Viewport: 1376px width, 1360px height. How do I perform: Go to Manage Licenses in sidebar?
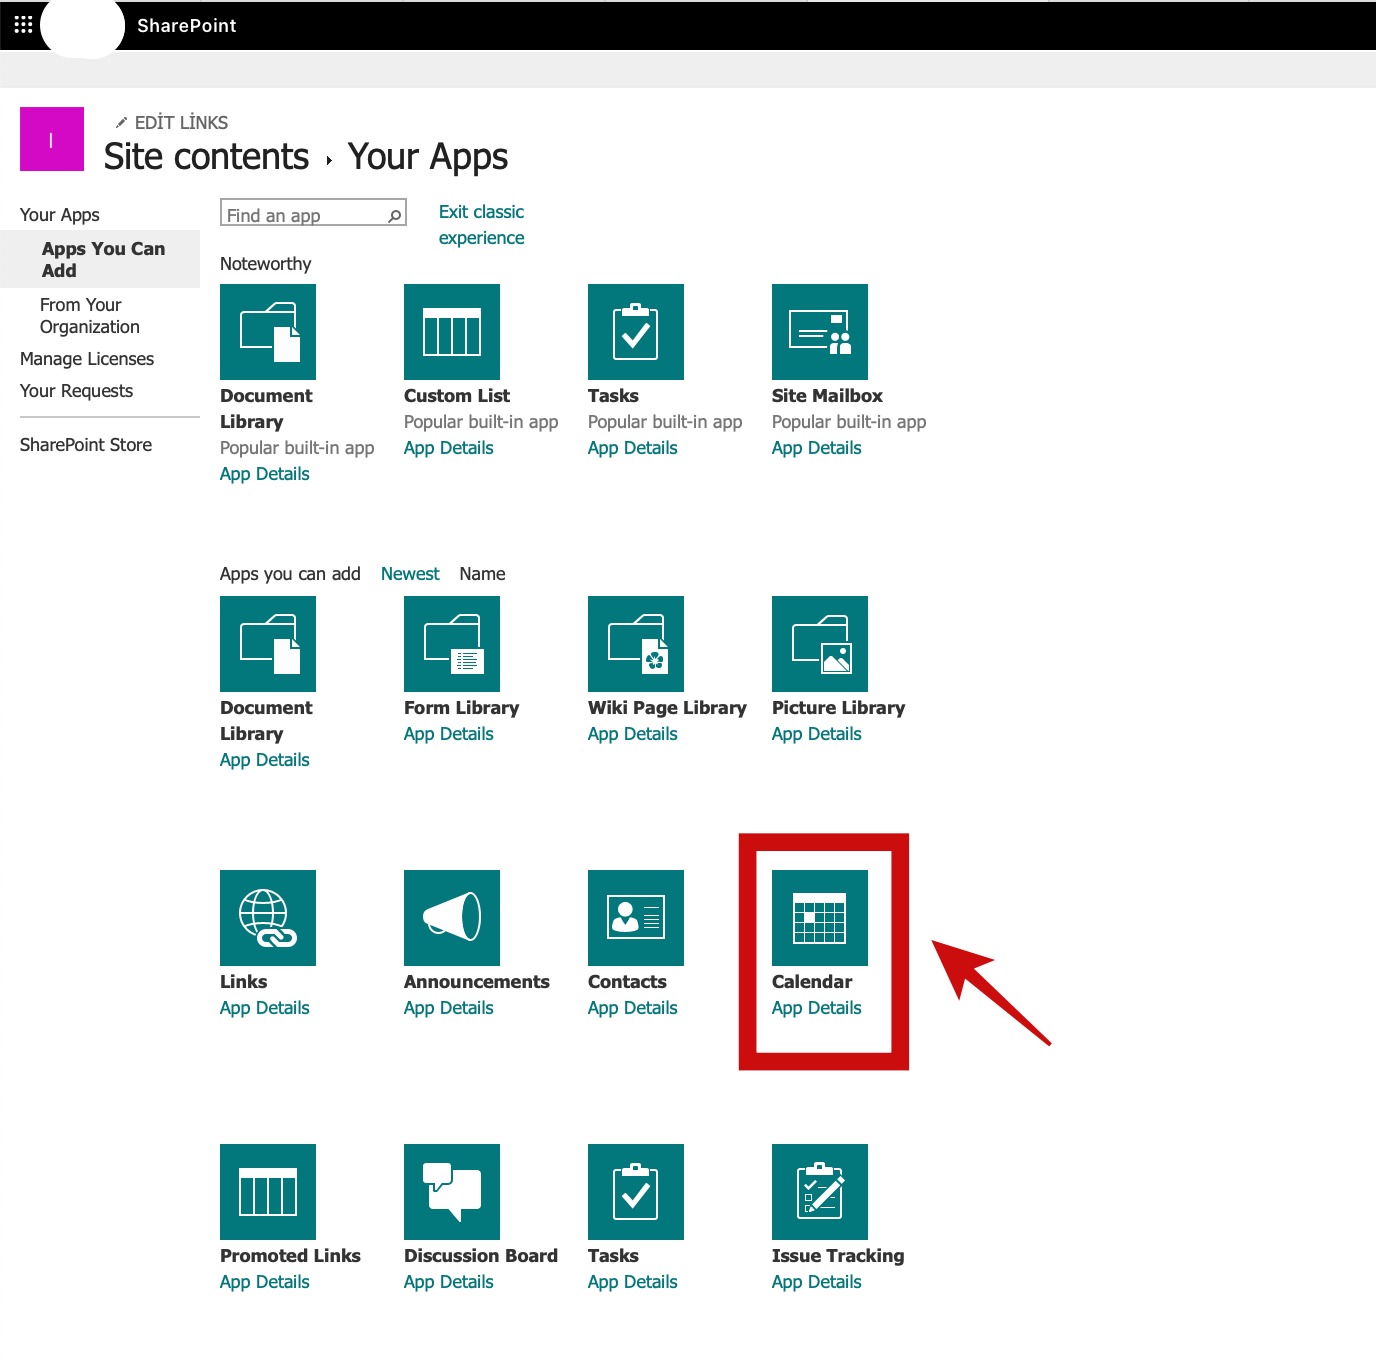tap(87, 359)
